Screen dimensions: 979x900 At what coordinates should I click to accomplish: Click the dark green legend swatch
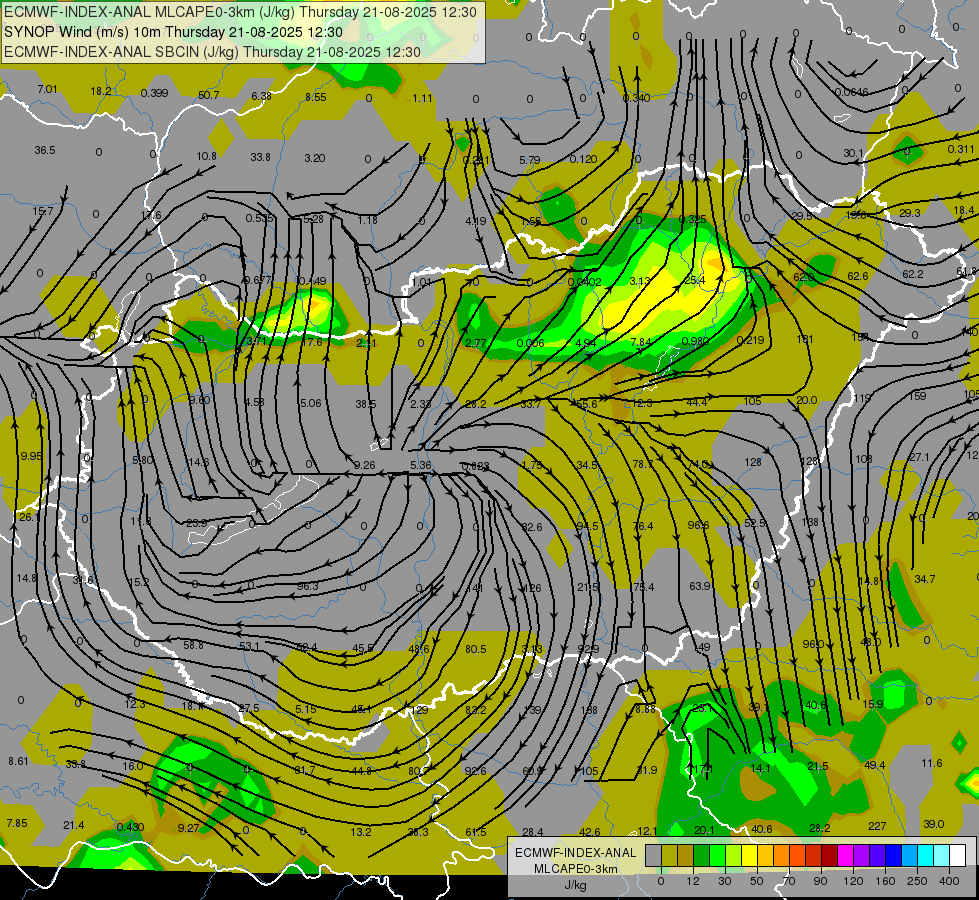pos(702,855)
